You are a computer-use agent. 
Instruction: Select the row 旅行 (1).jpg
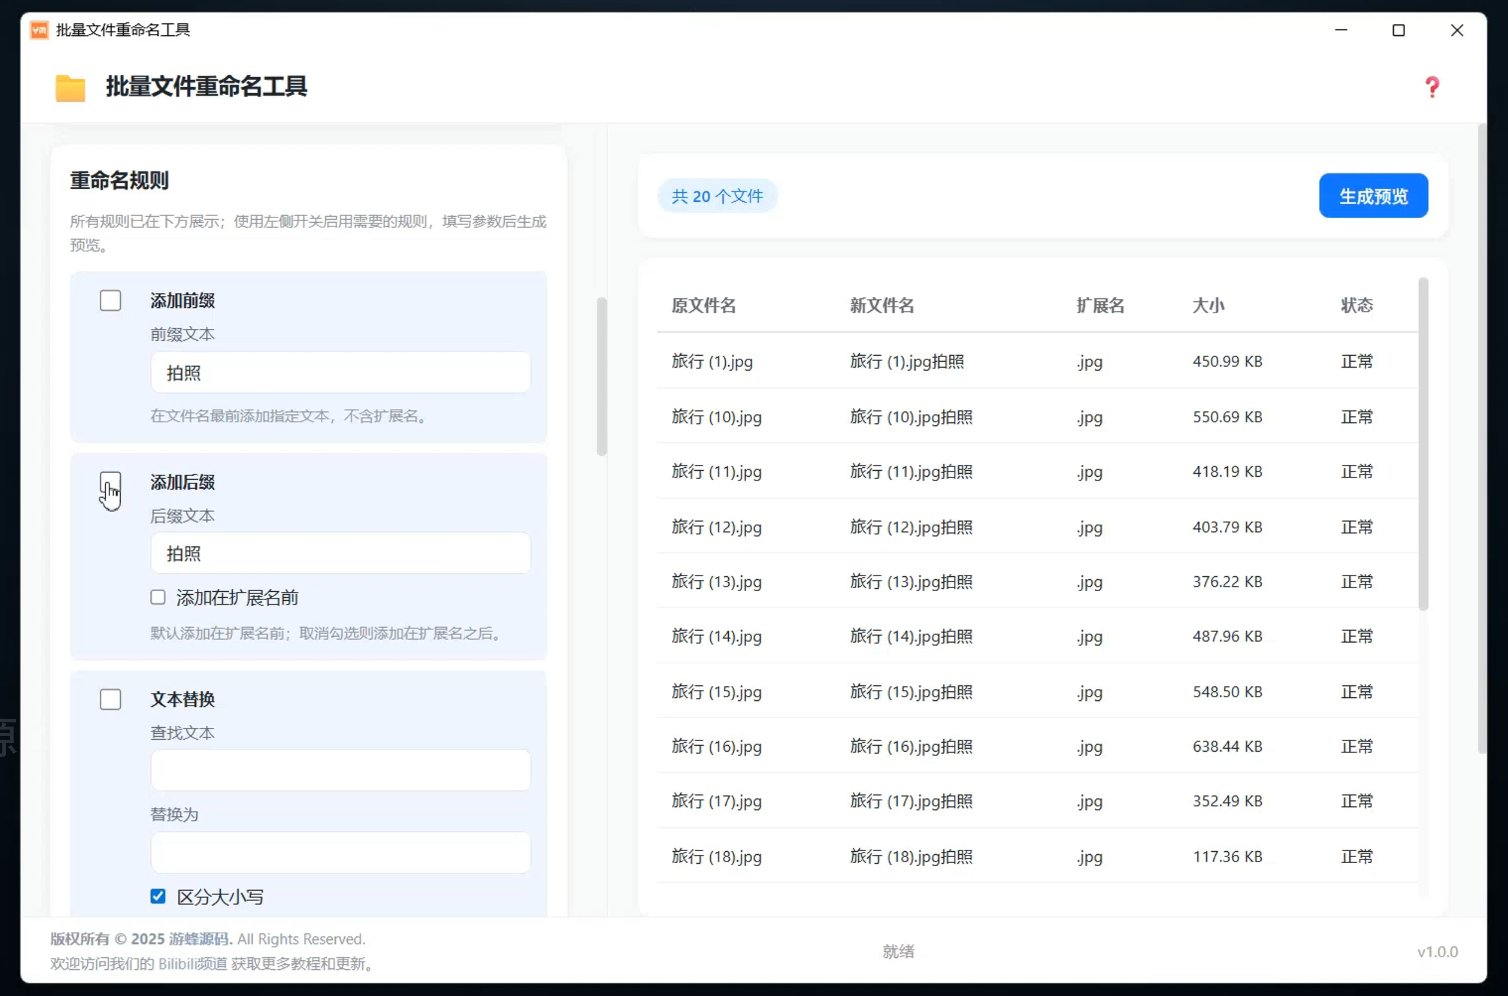pyautogui.click(x=1037, y=361)
